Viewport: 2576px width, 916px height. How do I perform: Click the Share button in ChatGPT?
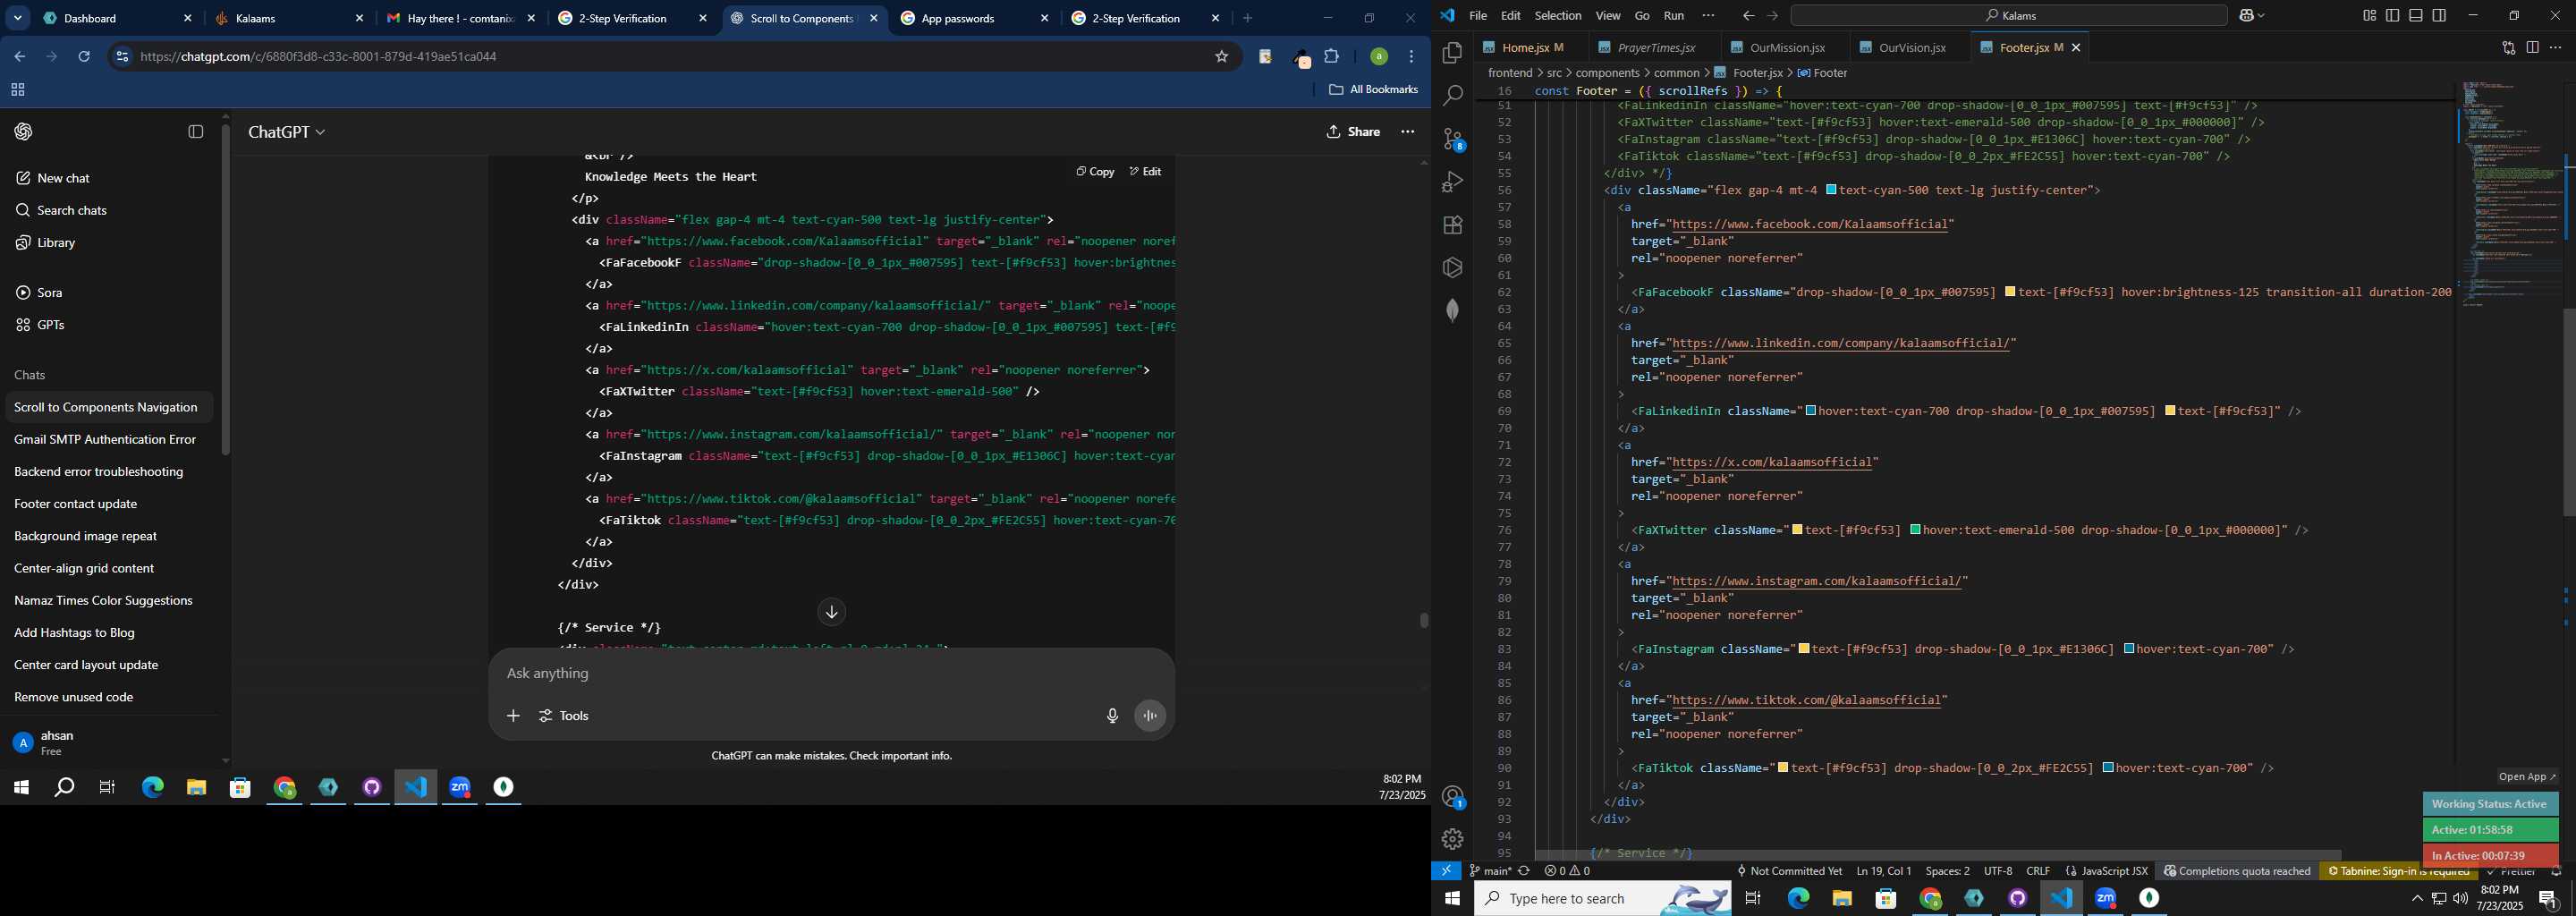point(1353,132)
